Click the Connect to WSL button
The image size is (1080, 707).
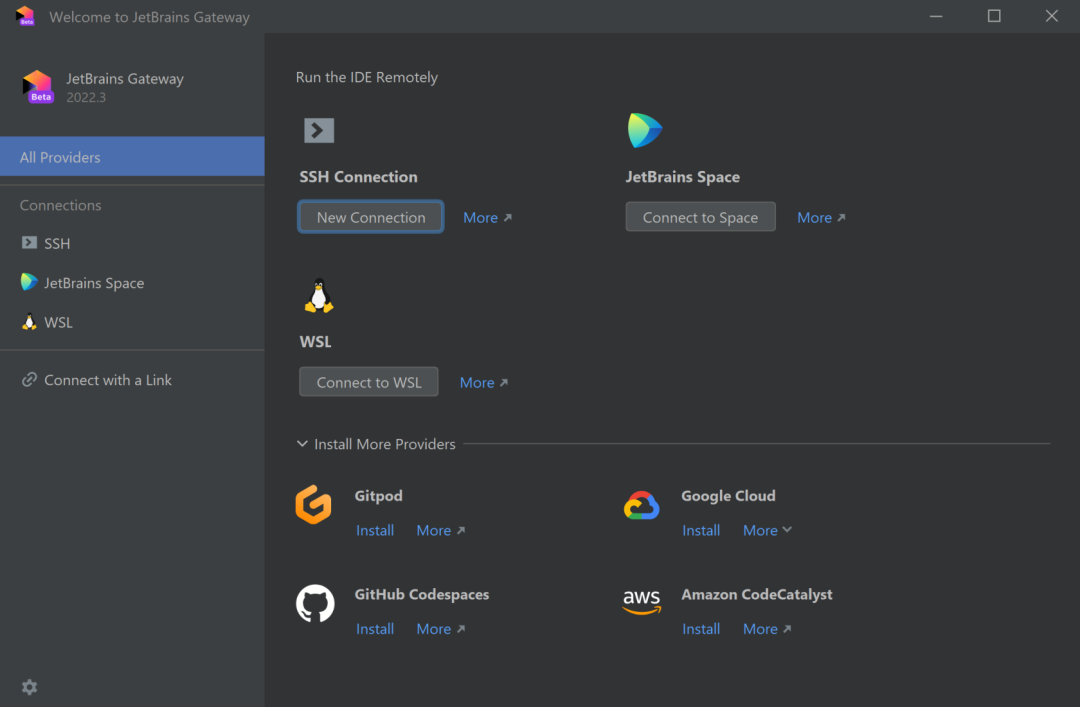pos(368,382)
